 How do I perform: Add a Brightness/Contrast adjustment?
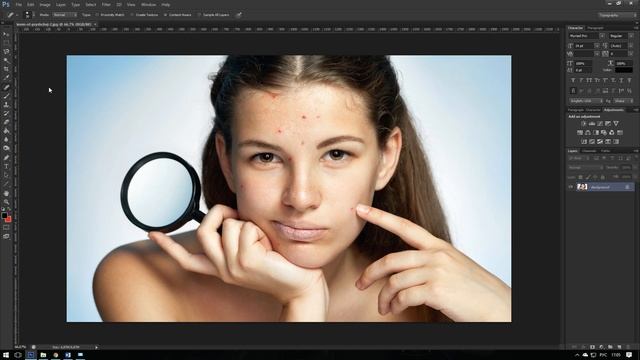tap(584, 123)
